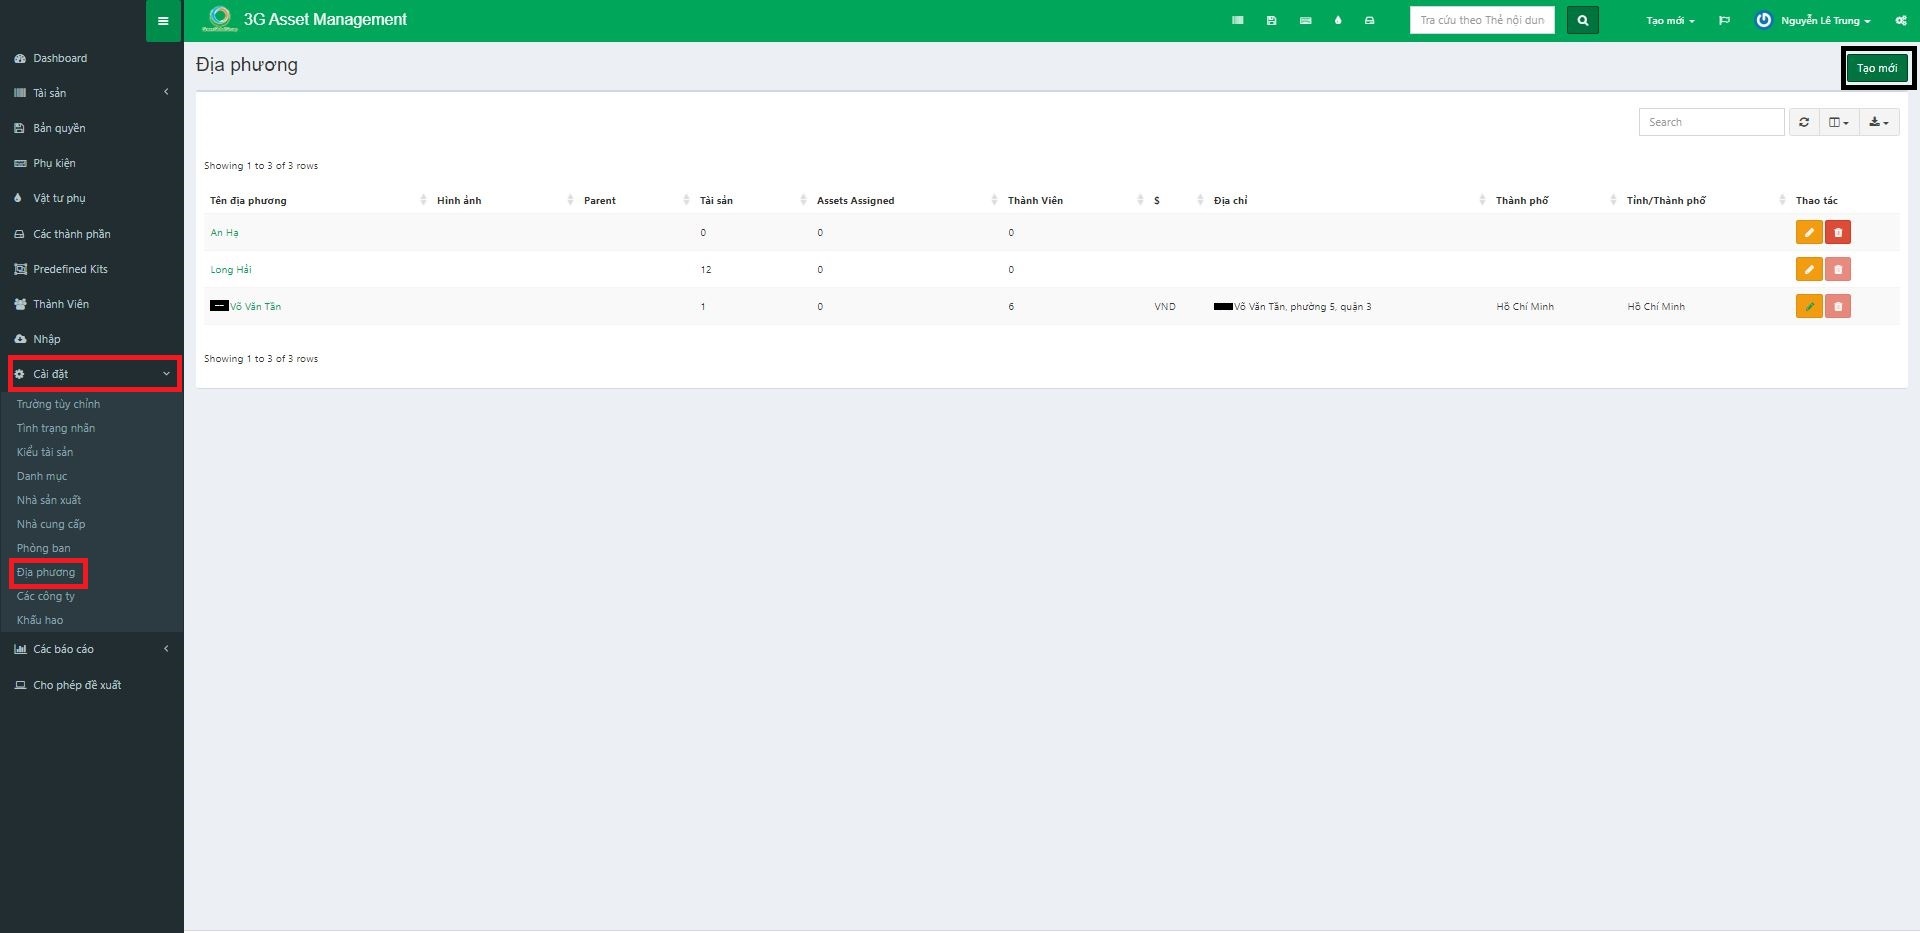Collapse the Cài đặt sidebar menu

click(x=94, y=374)
